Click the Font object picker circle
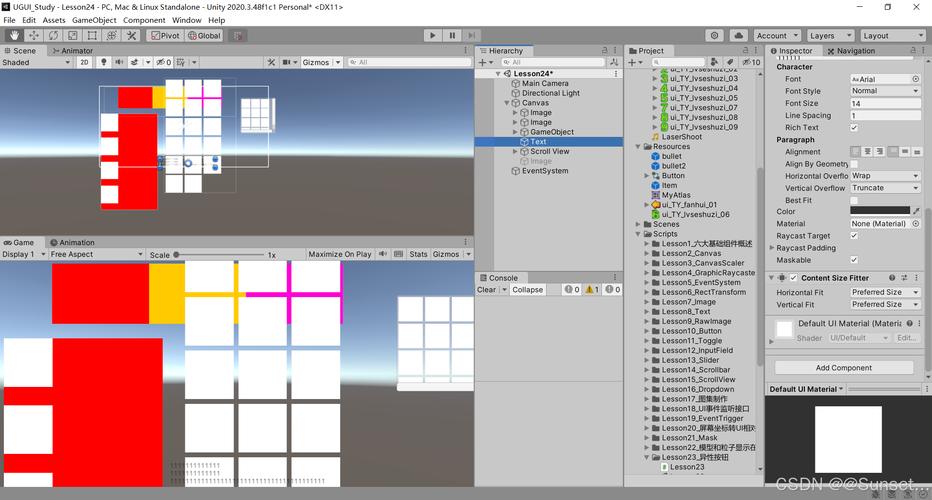Screen dimensions: 932x500 coord(916,79)
